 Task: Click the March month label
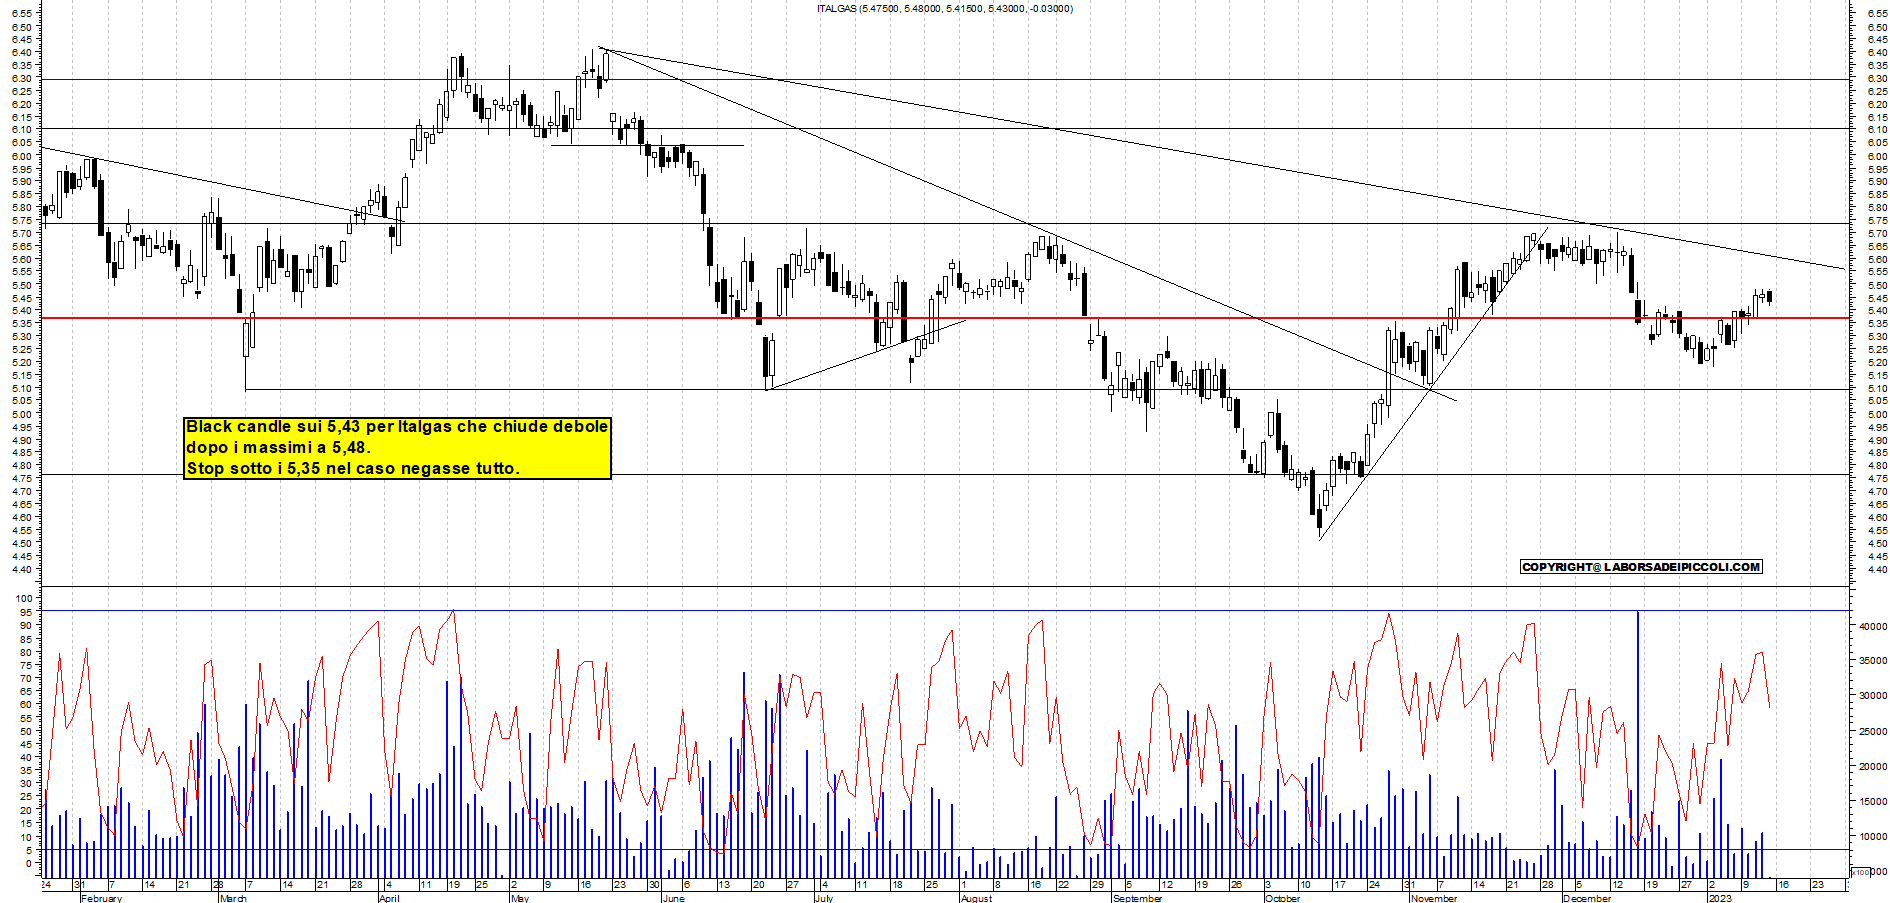click(x=233, y=898)
